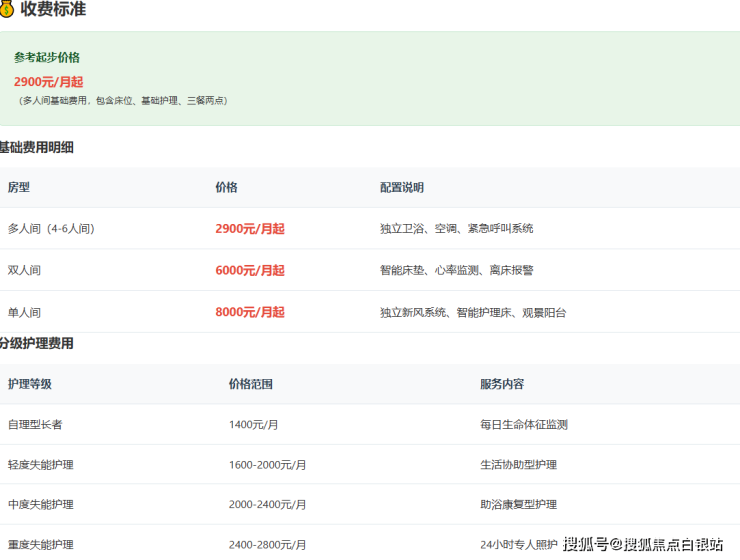Click the 价格范围 column header
This screenshot has height=560, width=740.
click(x=251, y=384)
